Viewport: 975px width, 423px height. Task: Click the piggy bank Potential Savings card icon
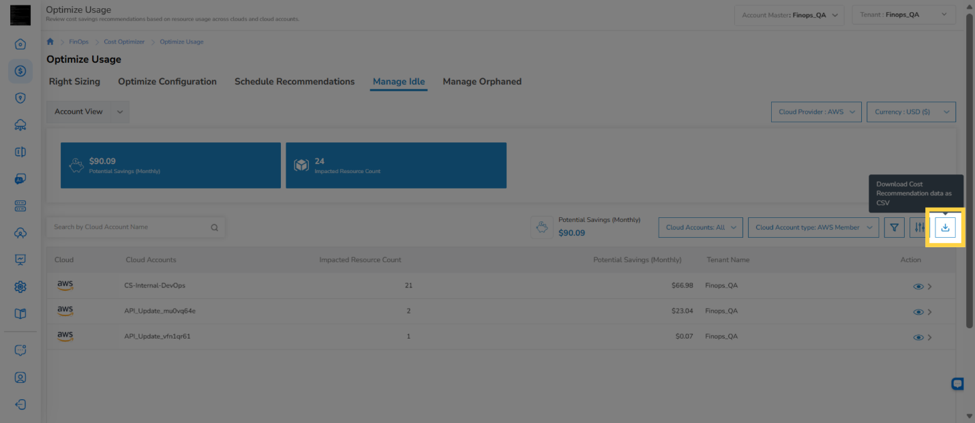(76, 165)
